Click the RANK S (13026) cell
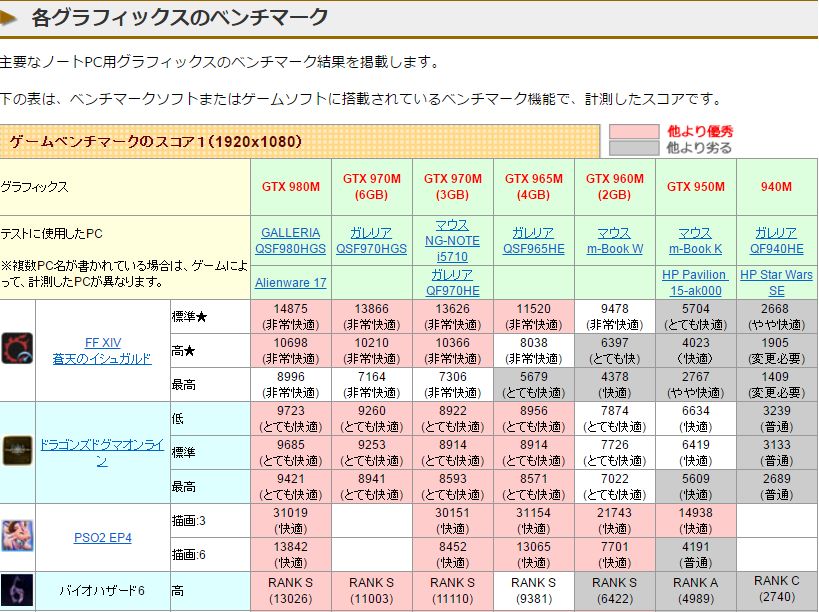 (x=291, y=591)
